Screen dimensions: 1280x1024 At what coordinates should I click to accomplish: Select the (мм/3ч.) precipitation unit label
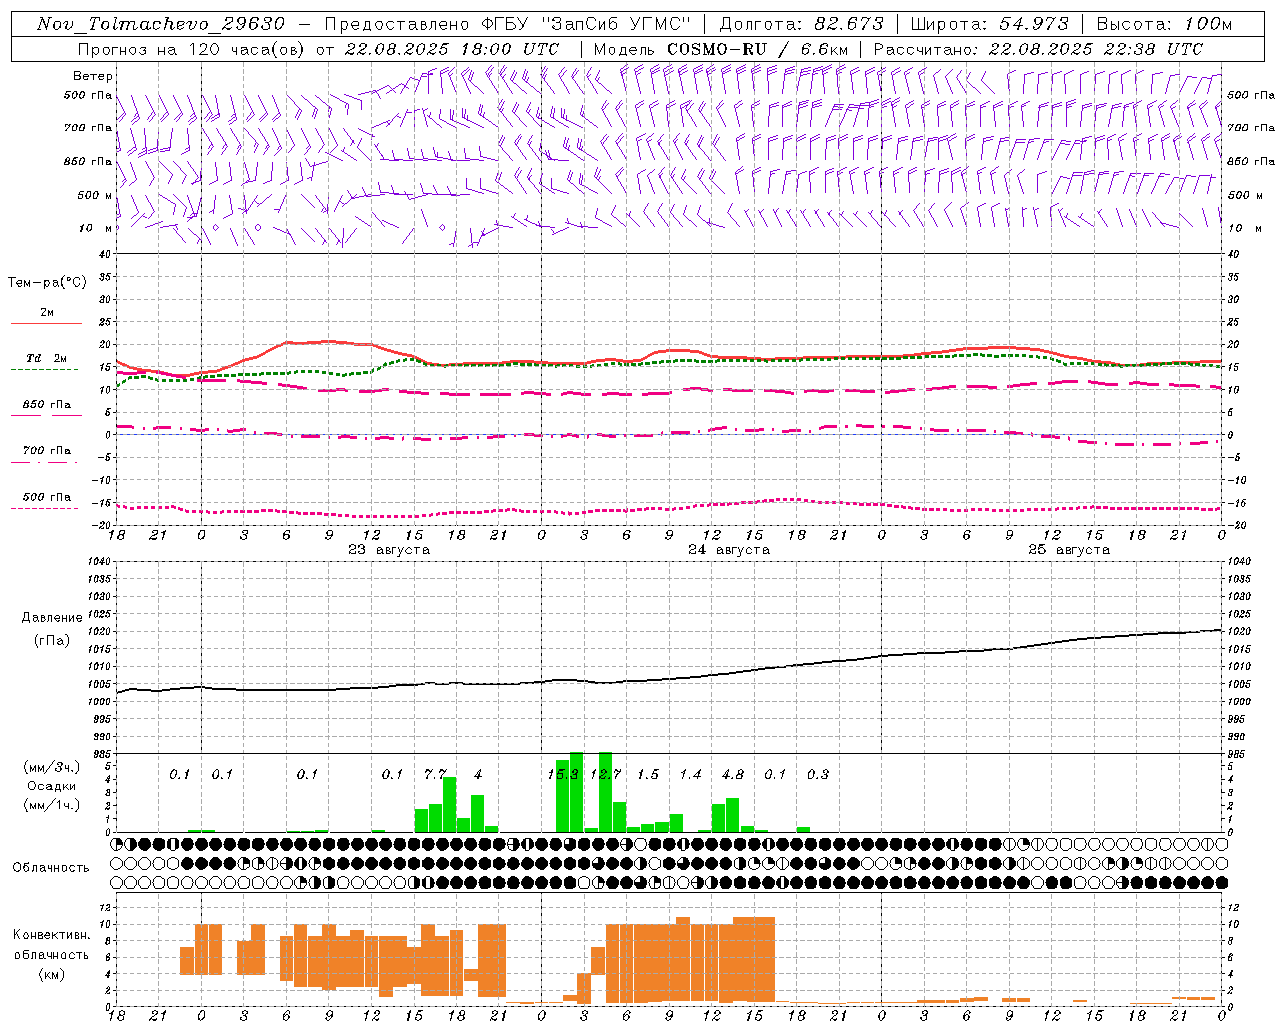(x=52, y=767)
